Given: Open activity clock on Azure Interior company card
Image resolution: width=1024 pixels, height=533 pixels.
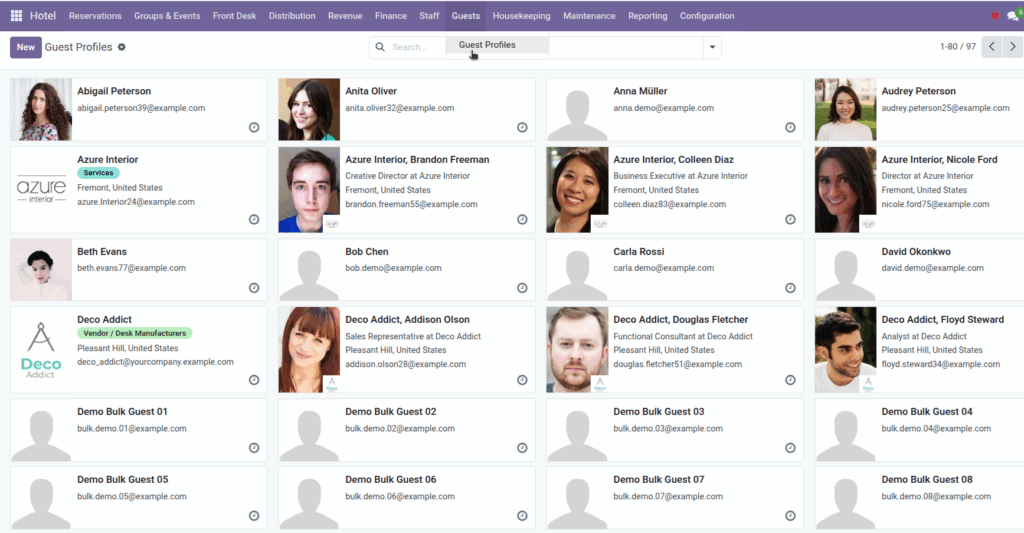Looking at the screenshot, I should (x=254, y=219).
